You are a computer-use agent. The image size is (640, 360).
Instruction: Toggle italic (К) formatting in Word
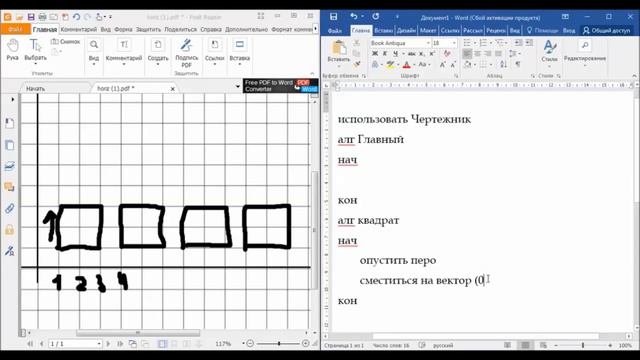(x=385, y=53)
